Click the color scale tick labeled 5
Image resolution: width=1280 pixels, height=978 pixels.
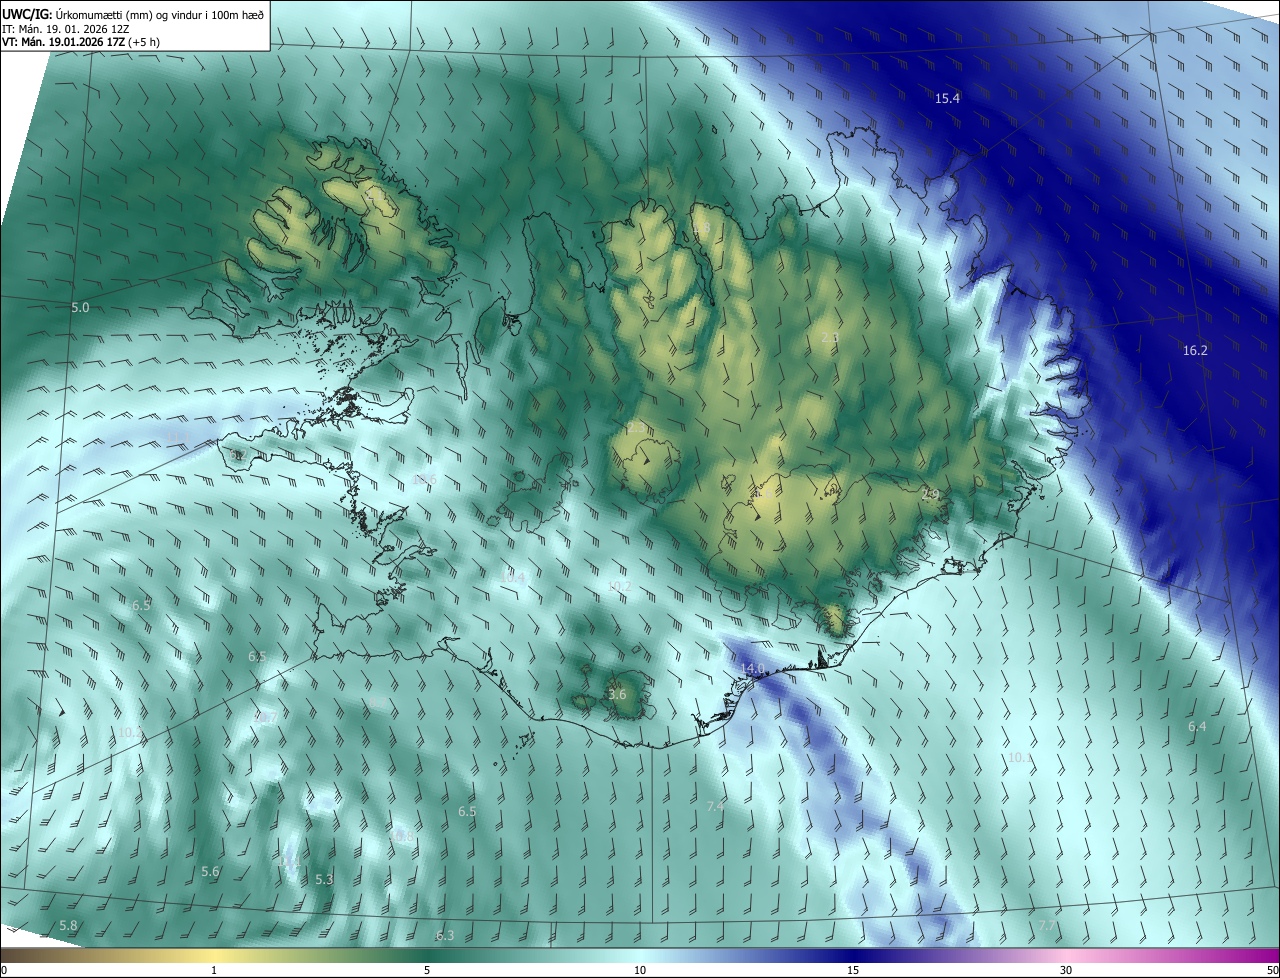click(x=427, y=970)
